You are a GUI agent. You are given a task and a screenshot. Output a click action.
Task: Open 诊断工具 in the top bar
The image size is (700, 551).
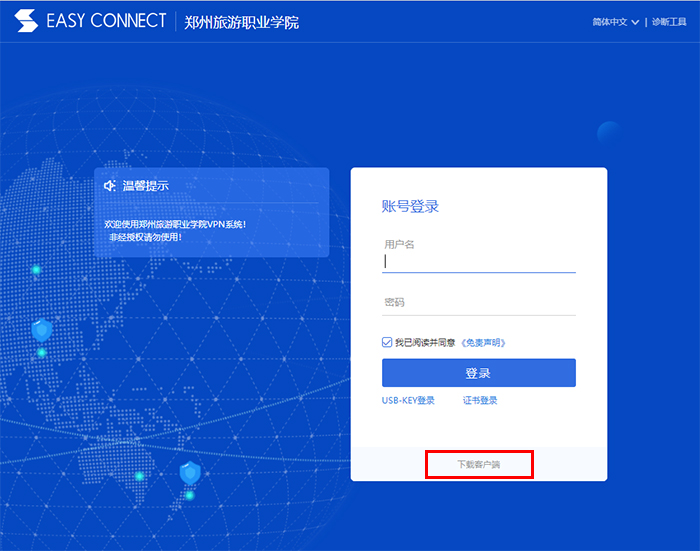669,22
